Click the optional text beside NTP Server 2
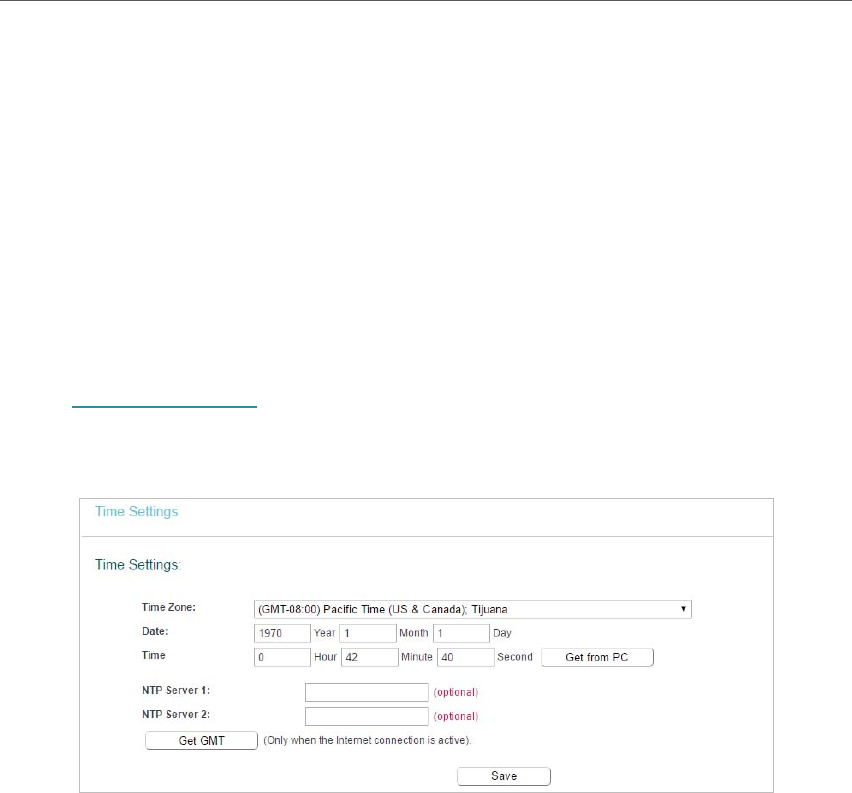852x793 pixels. tap(456, 716)
